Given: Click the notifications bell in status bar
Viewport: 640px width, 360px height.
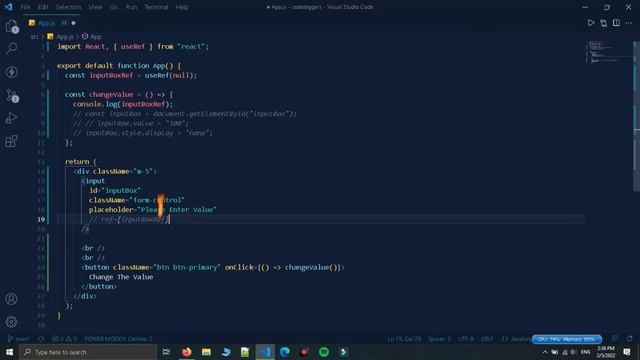Looking at the screenshot, I should (629, 339).
